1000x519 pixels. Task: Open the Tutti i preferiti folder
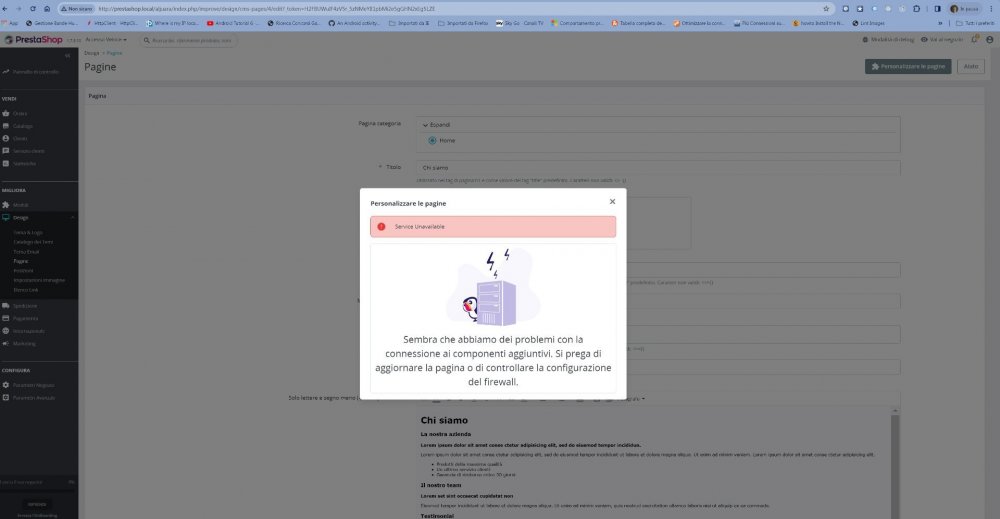pyautogui.click(x=974, y=23)
